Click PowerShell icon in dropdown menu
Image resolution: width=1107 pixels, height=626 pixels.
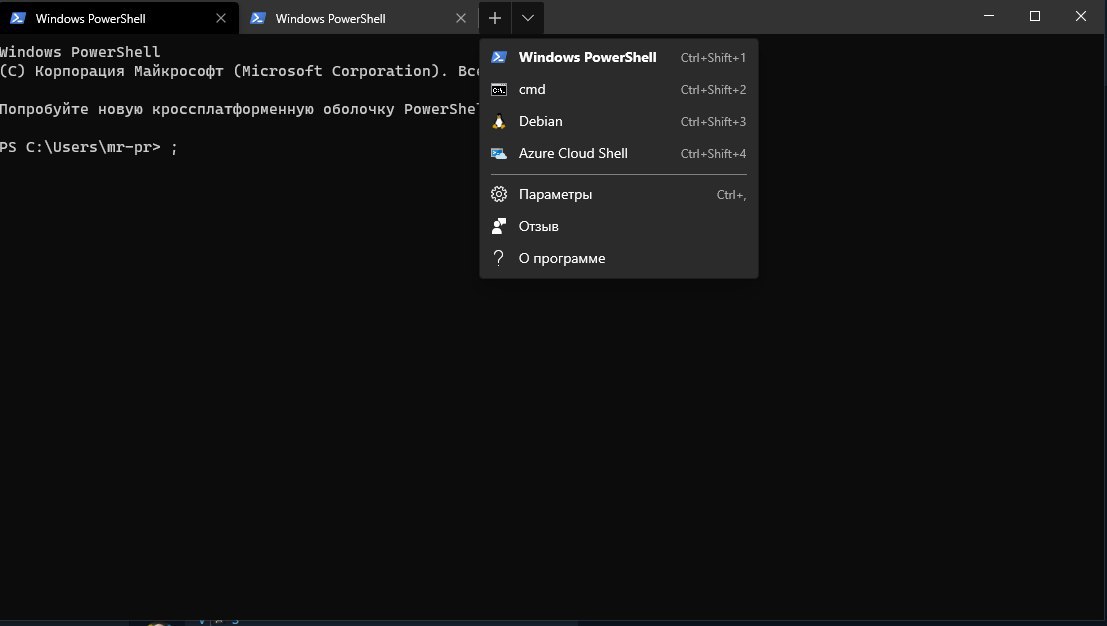click(499, 57)
